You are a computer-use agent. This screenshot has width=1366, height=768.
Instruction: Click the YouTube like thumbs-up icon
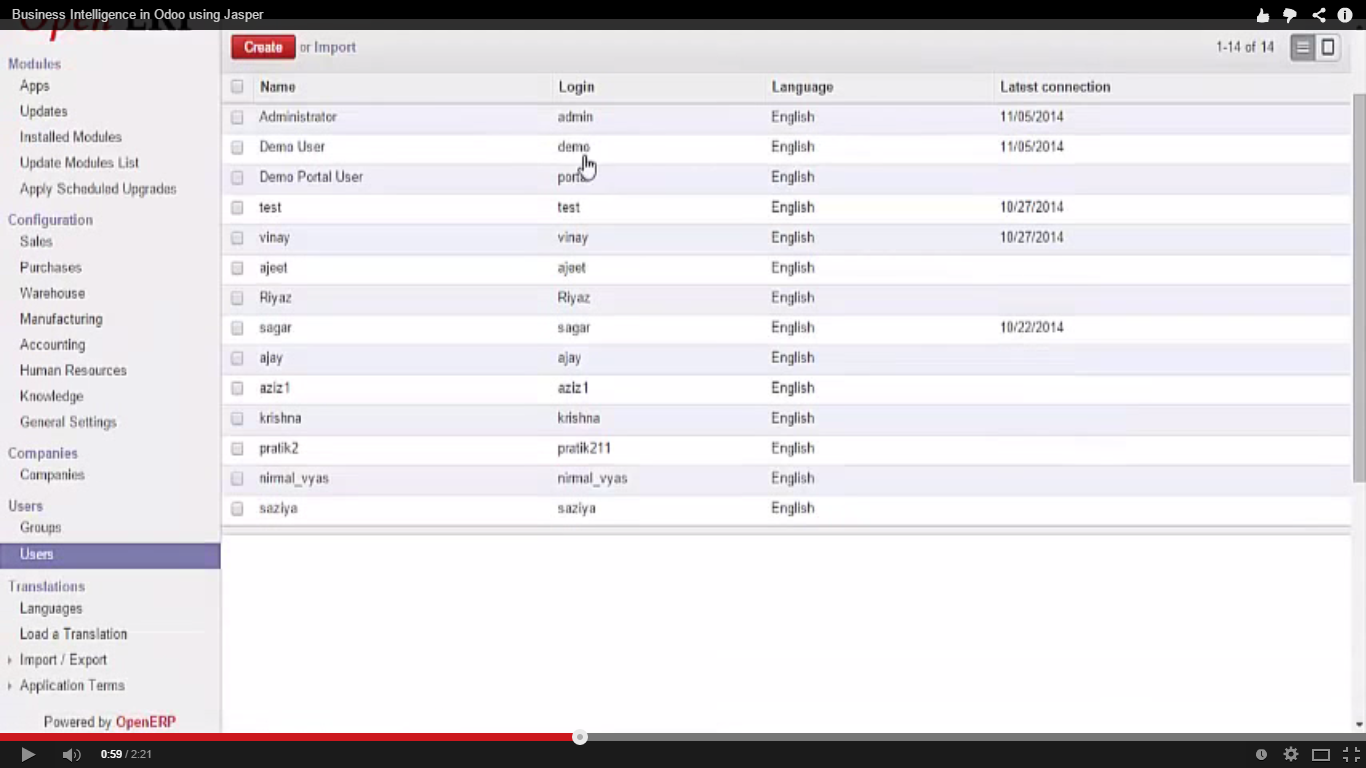tap(1263, 15)
